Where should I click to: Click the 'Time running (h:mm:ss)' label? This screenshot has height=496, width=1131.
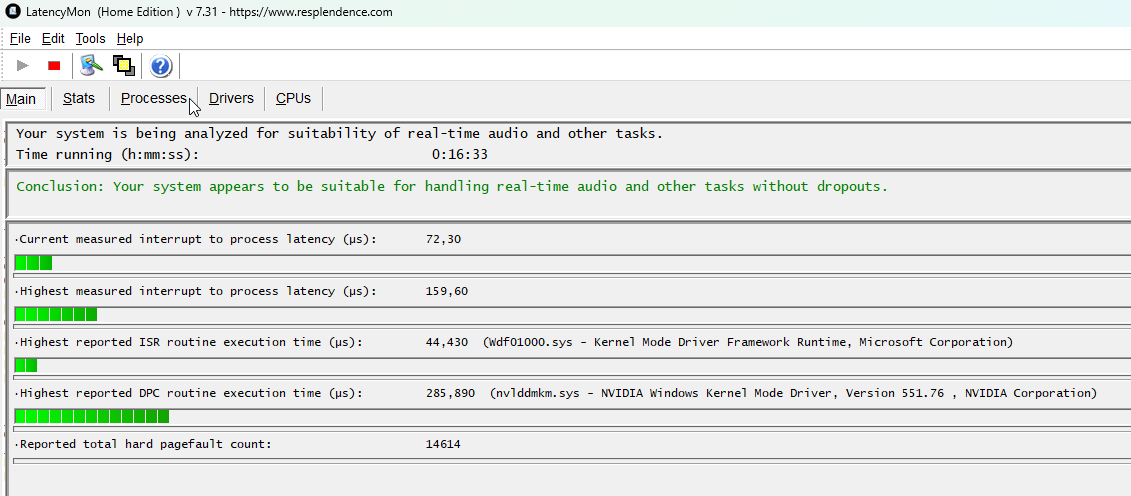(107, 154)
